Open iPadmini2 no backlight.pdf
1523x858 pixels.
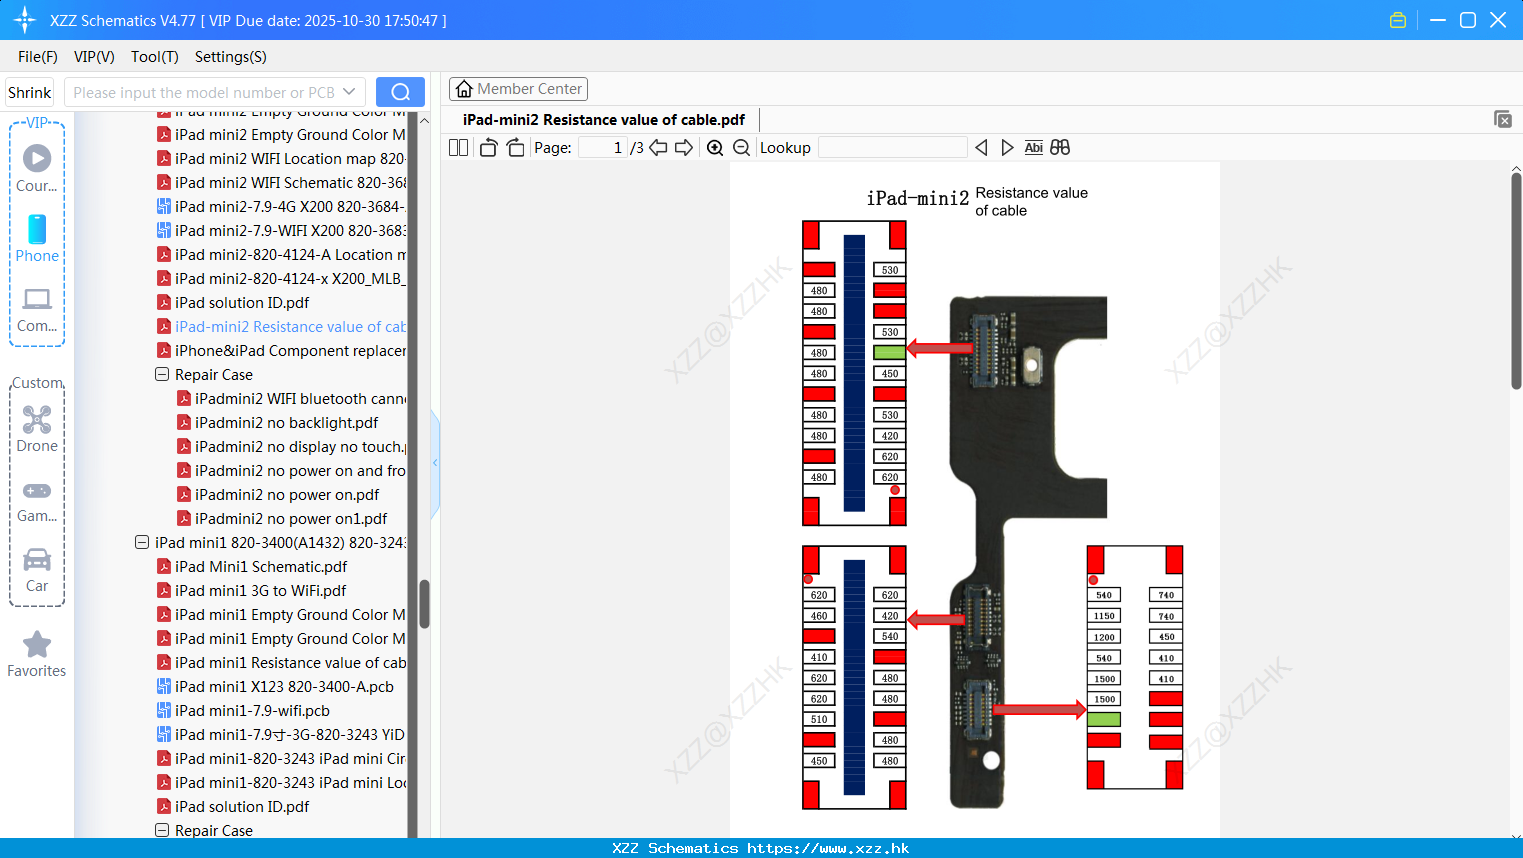pyautogui.click(x=277, y=422)
